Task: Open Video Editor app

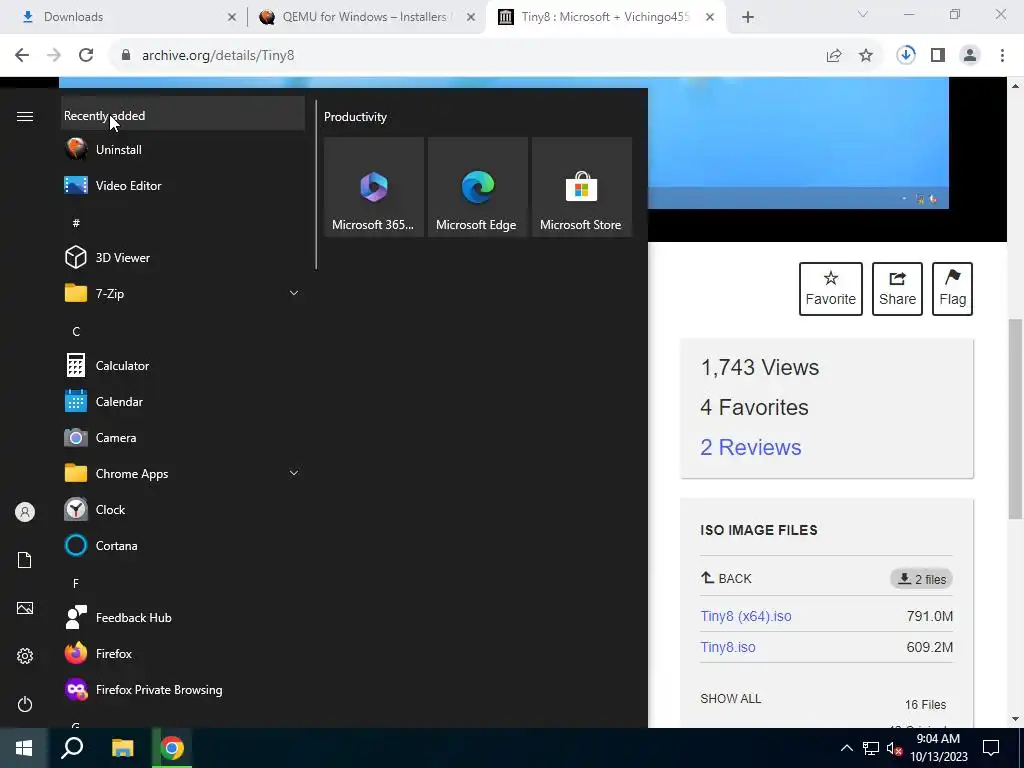Action: tap(182, 185)
